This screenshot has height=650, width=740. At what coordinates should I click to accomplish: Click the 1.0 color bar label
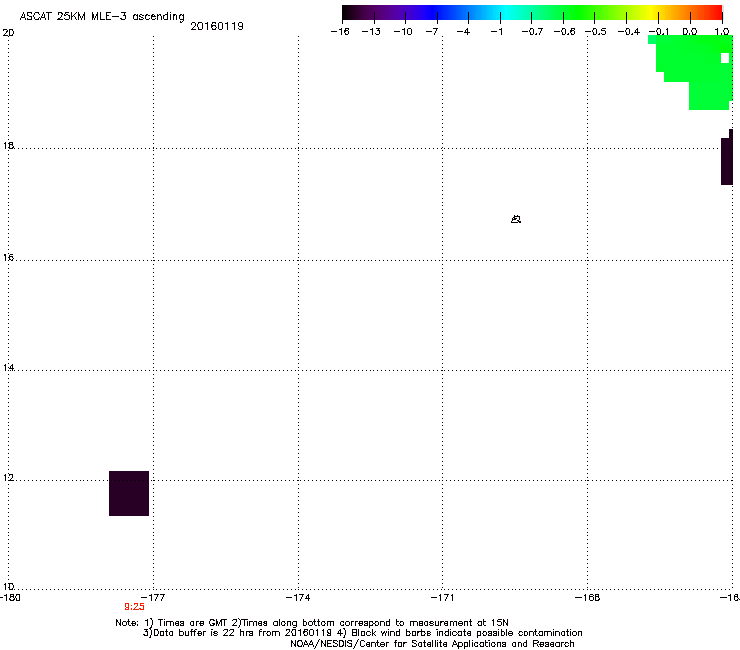[x=722, y=32]
